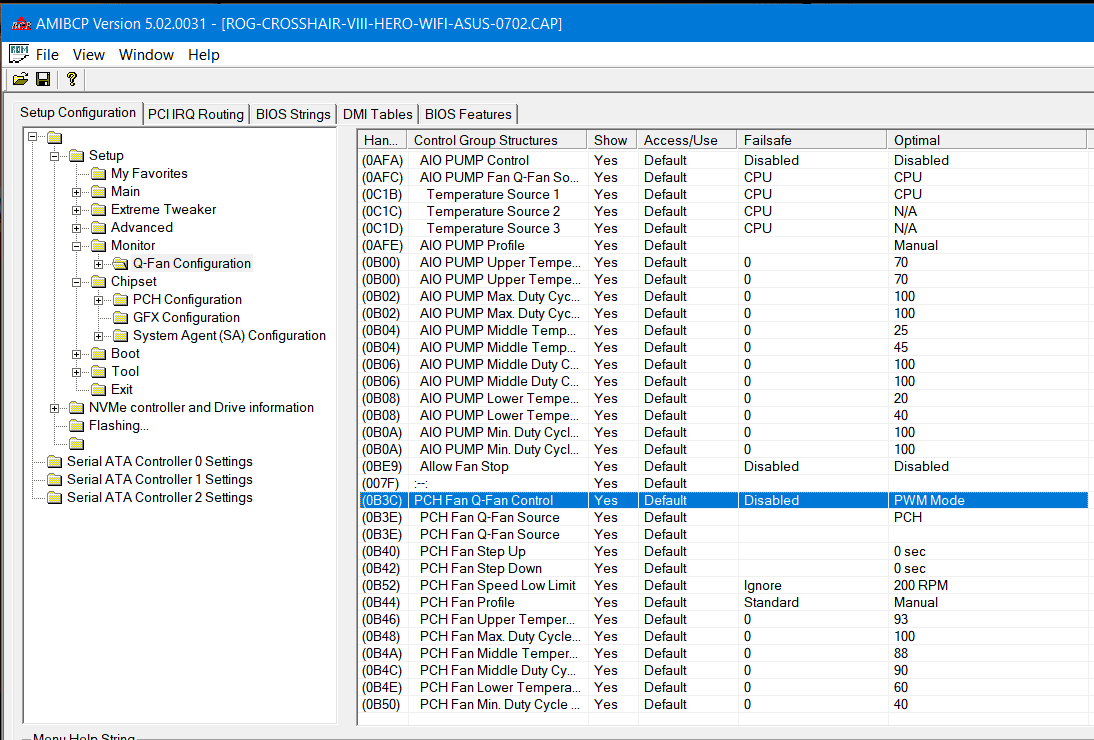Screen dimensions: 1094x740
Task: Expand the Boot tree node
Action: coord(77,354)
